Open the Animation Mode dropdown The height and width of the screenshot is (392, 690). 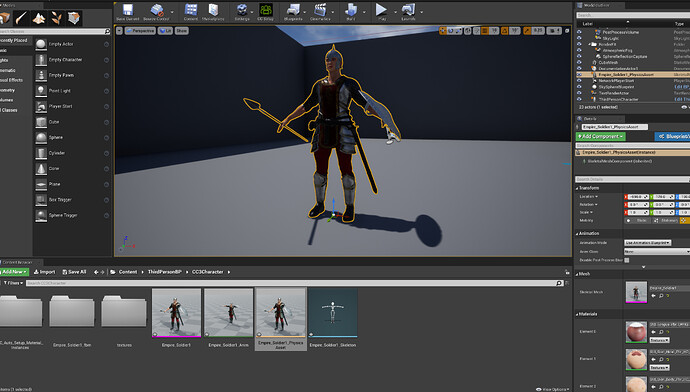click(x=647, y=242)
